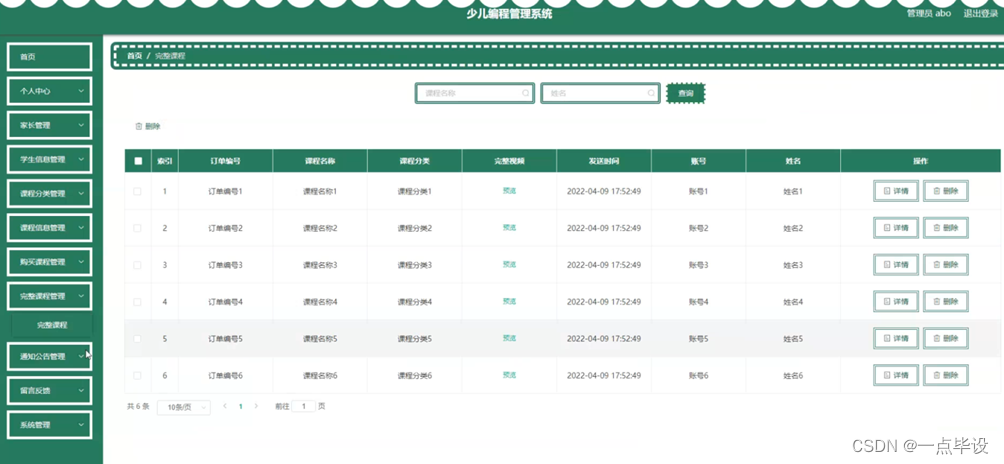Click the 订单编号4 cell
This screenshot has height=464, width=1004.
pos(225,301)
